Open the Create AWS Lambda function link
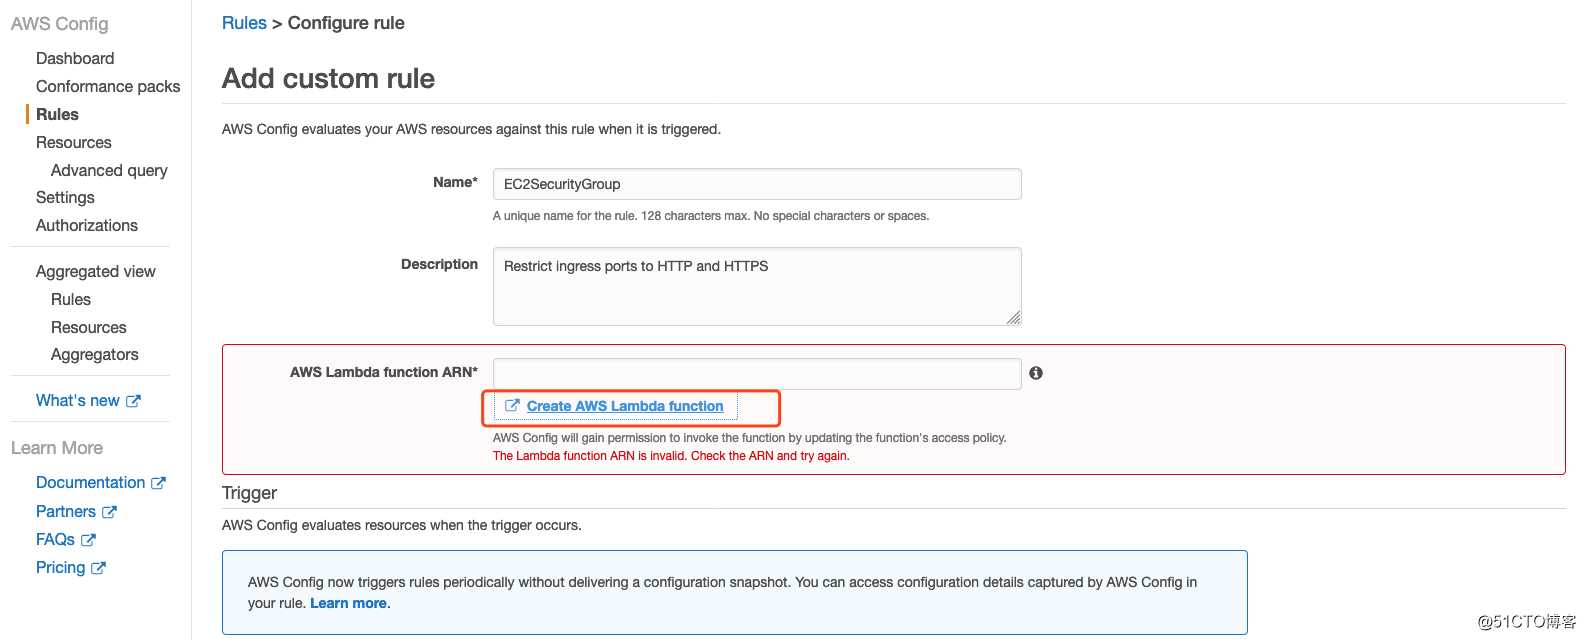This screenshot has width=1586, height=640. pos(625,406)
